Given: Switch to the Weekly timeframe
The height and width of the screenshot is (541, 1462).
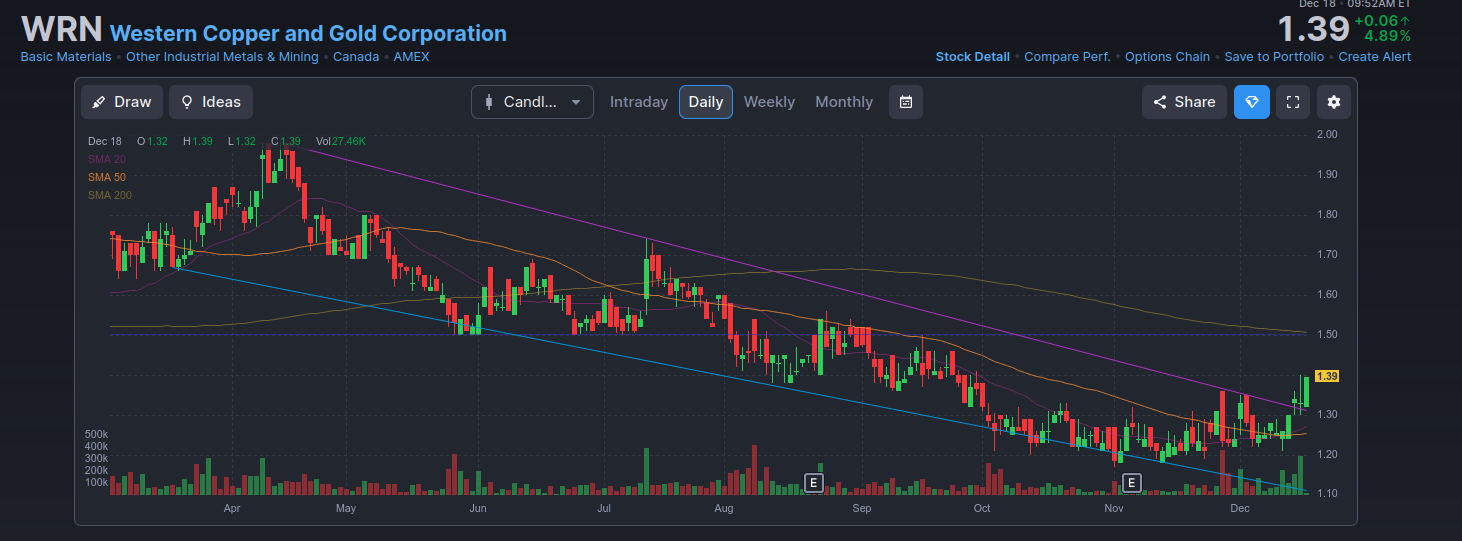Looking at the screenshot, I should coord(769,102).
